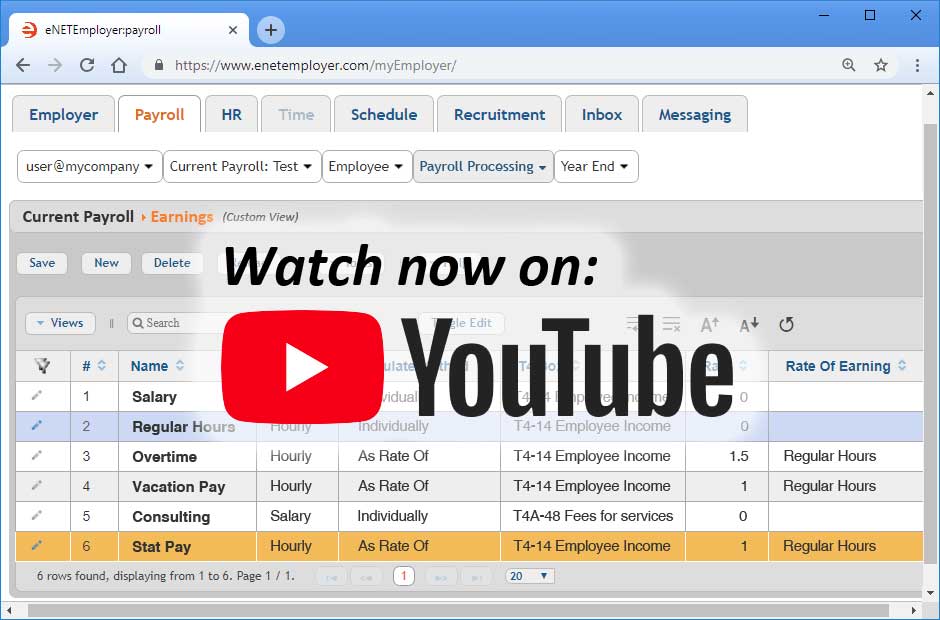Expand the Payroll Processing dropdown menu
940x620 pixels.
[482, 167]
